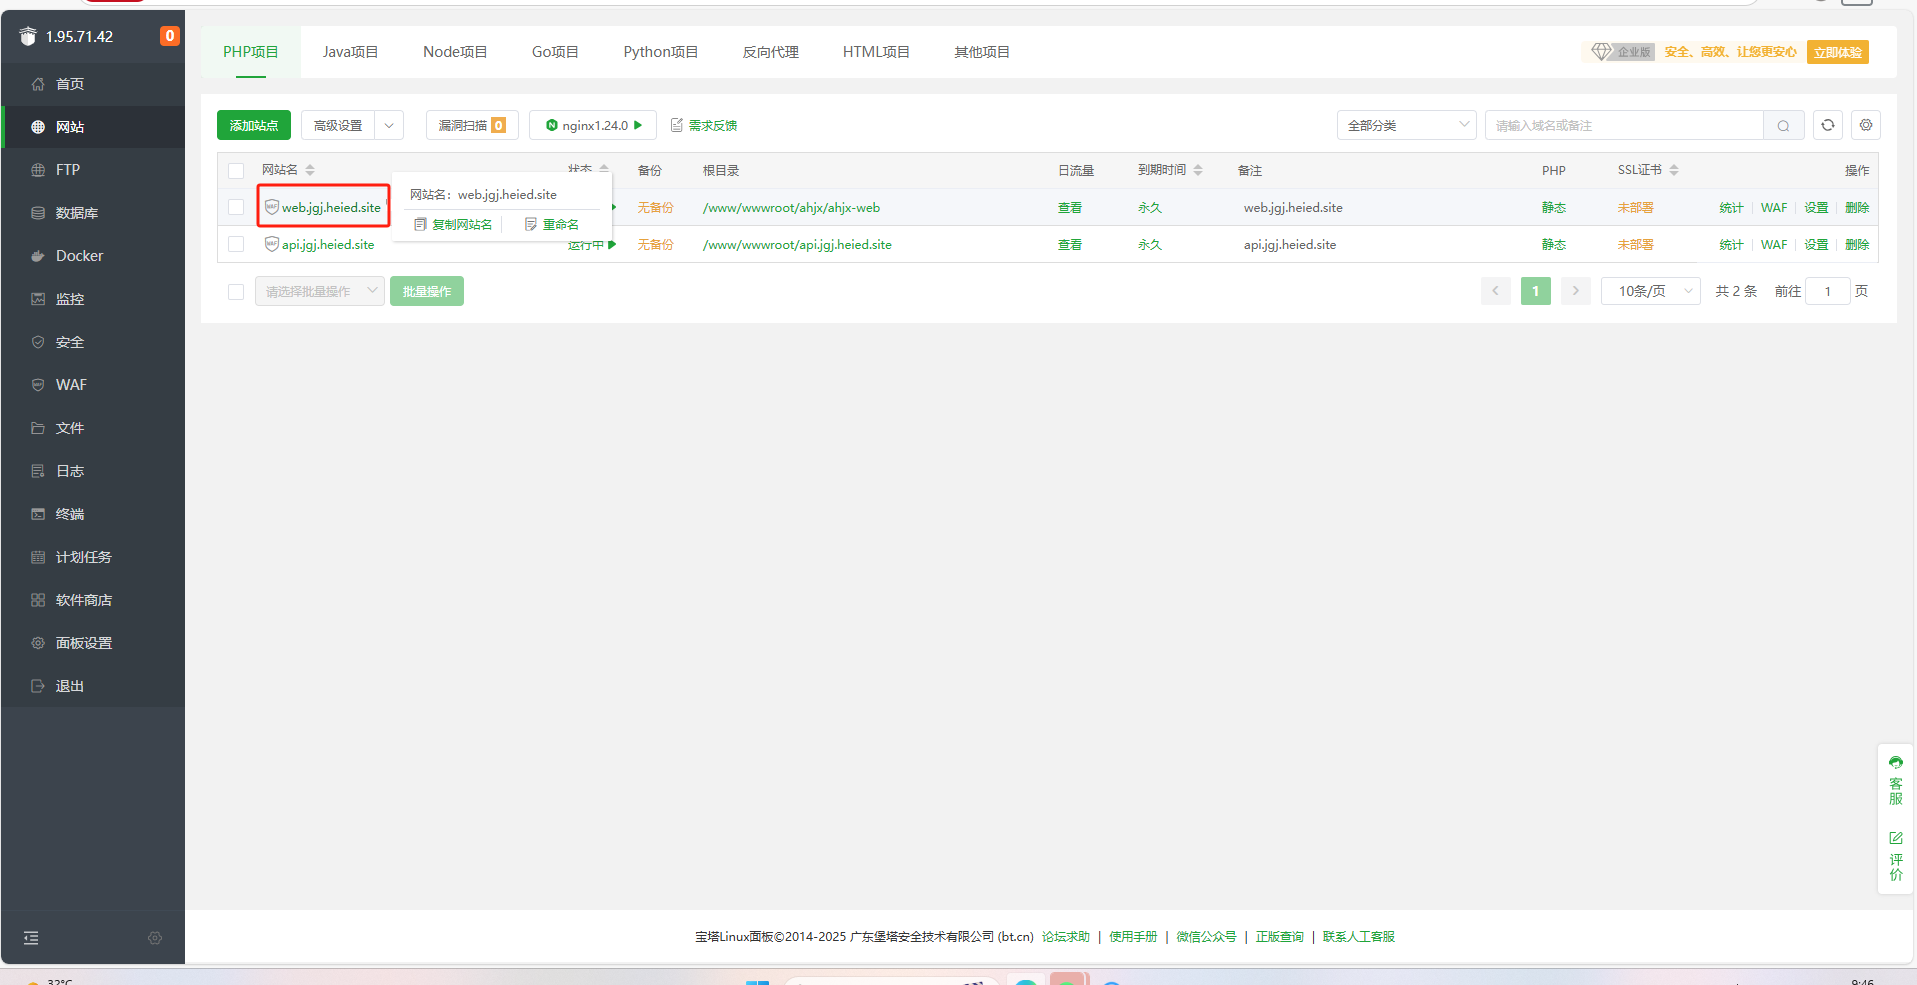Open the 首页 home sidebar item
Image resolution: width=1917 pixels, height=985 pixels.
[93, 84]
